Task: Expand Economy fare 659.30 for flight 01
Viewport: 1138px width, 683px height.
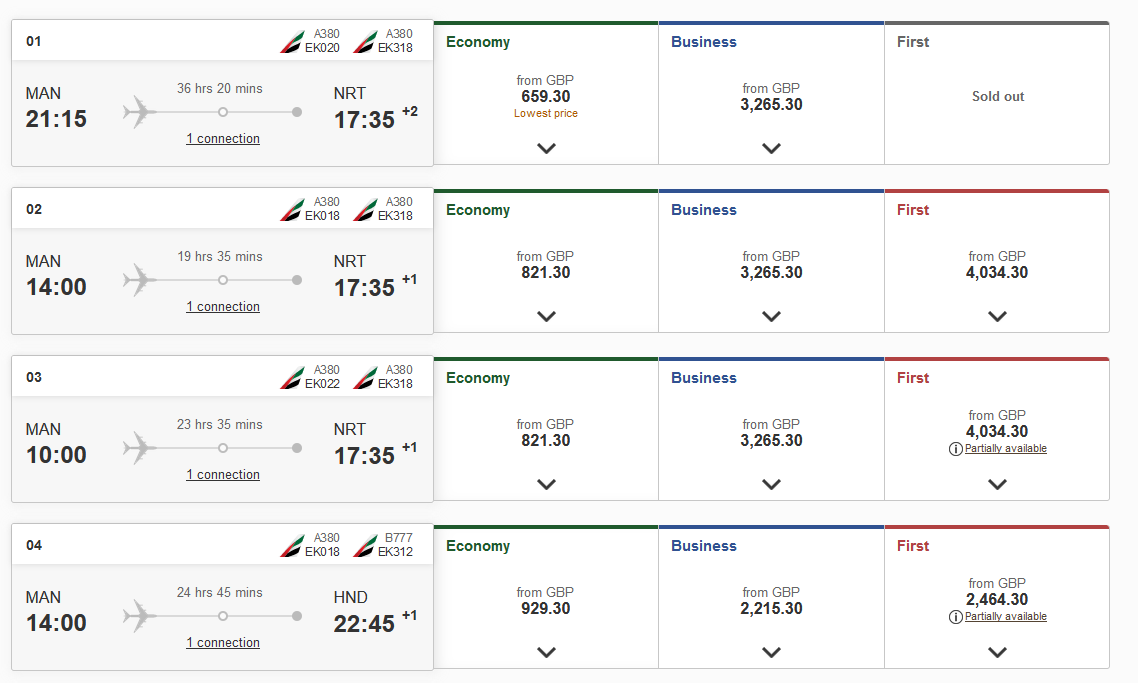Action: coord(547,148)
